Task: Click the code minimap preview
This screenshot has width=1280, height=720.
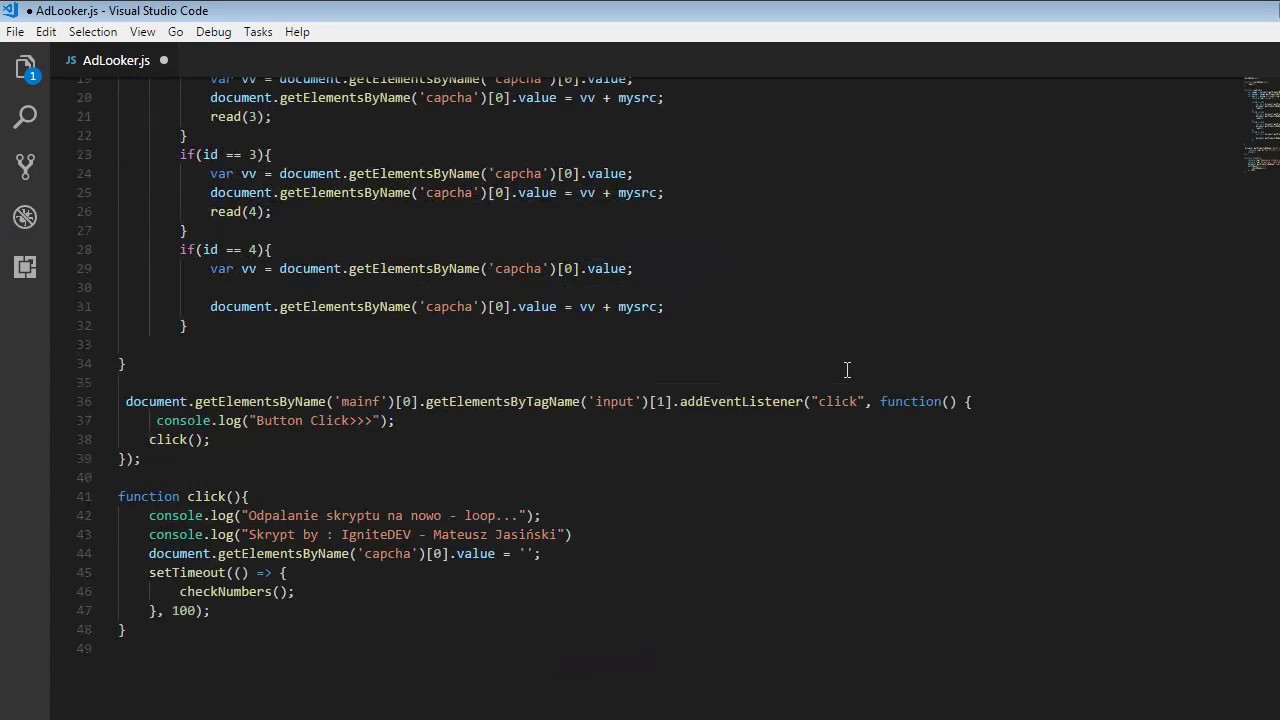Action: coord(1262,125)
